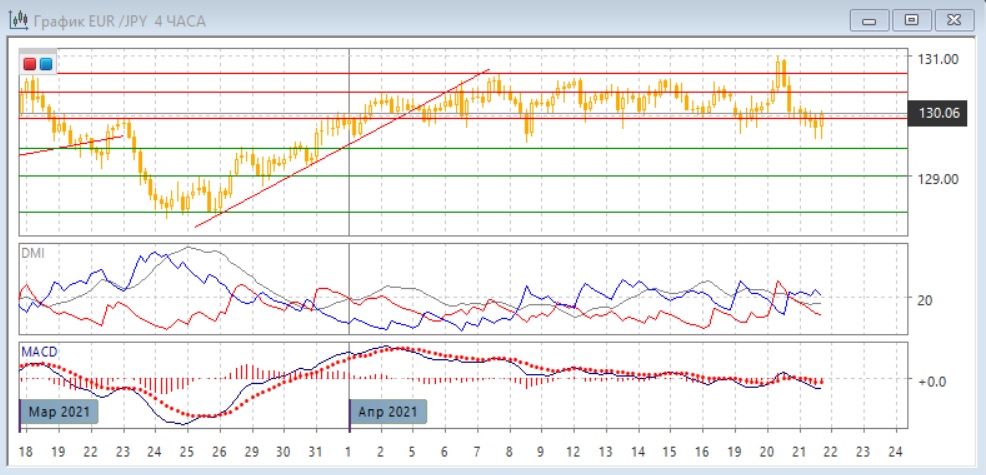Click the График EUR/JPY 4 ЧАСА title
The width and height of the screenshot is (986, 475).
pos(120,21)
